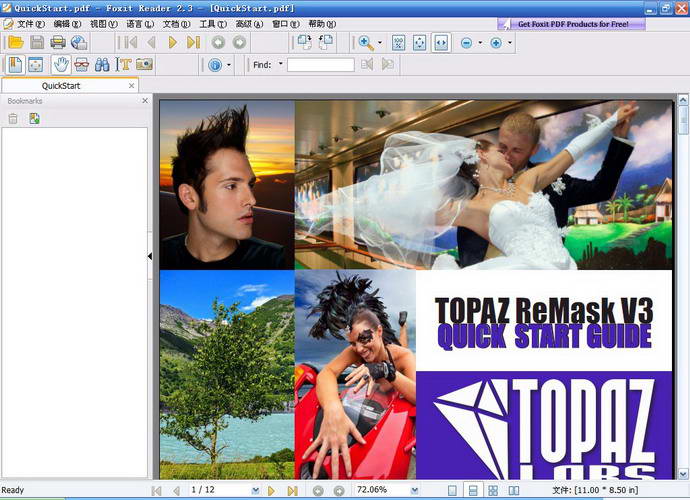Click the delete bookmark trash icon
Screen dimensions: 690x500
pyautogui.click(x=13, y=118)
